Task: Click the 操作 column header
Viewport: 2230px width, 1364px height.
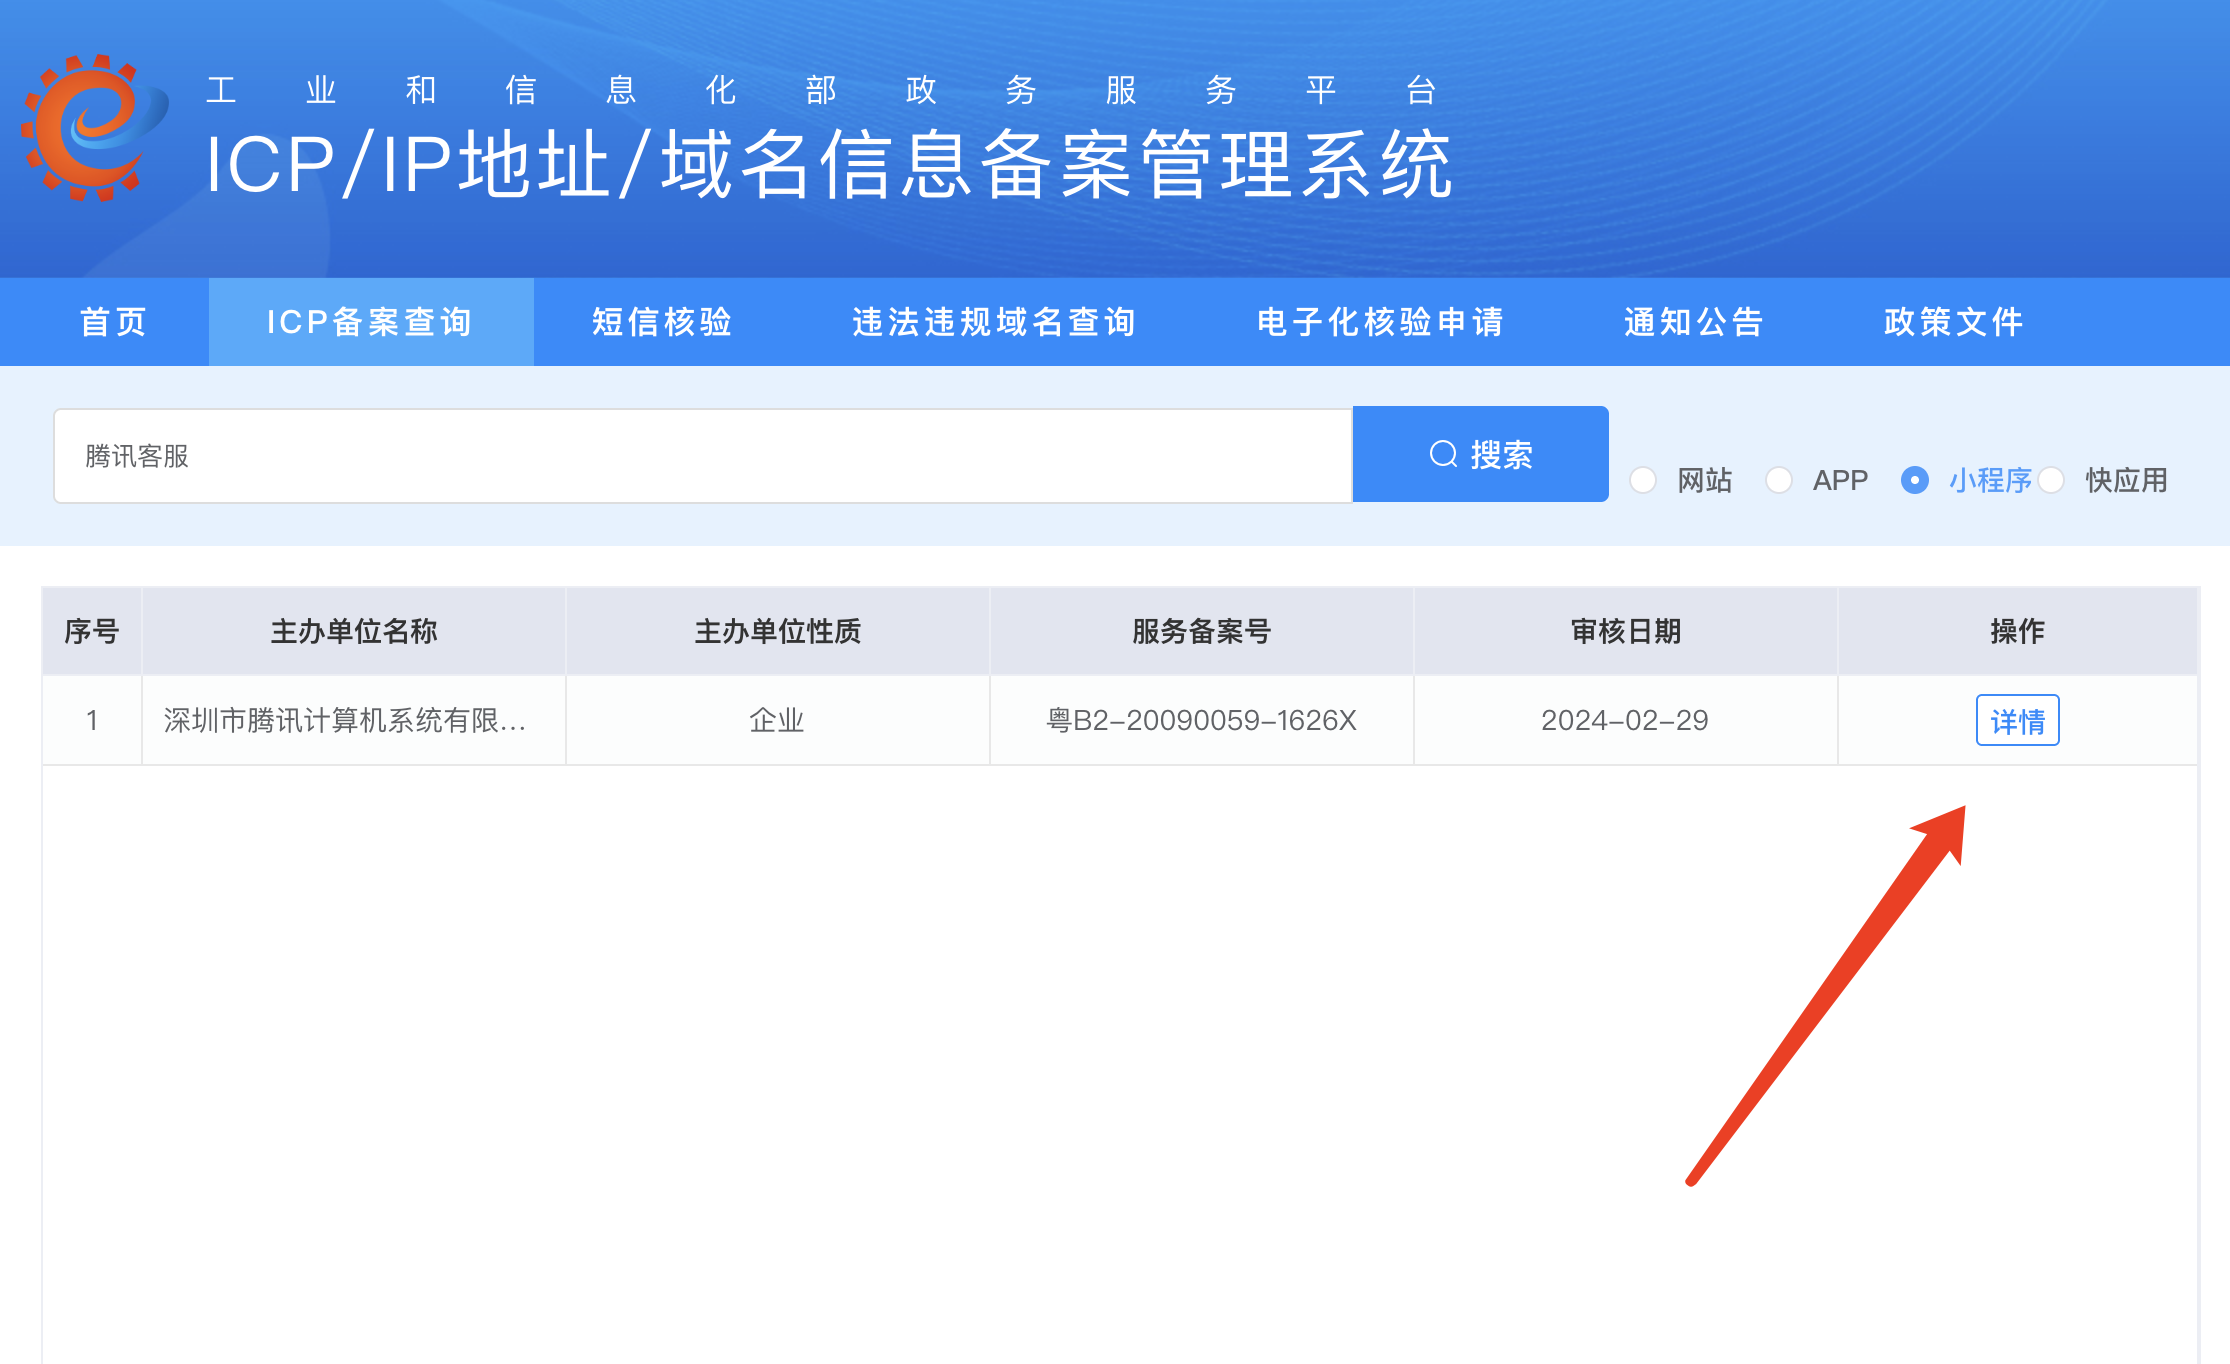Action: tap(2017, 631)
